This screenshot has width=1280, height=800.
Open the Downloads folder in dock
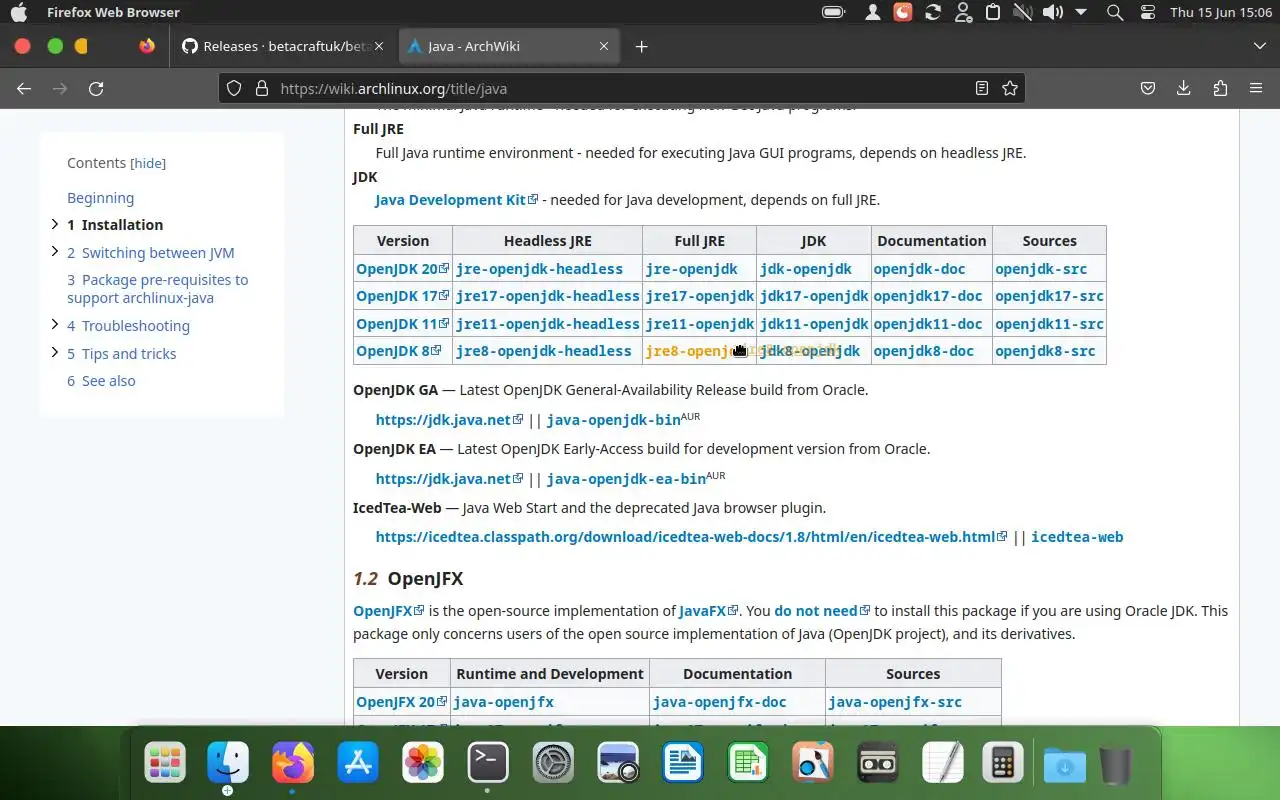pos(1065,765)
